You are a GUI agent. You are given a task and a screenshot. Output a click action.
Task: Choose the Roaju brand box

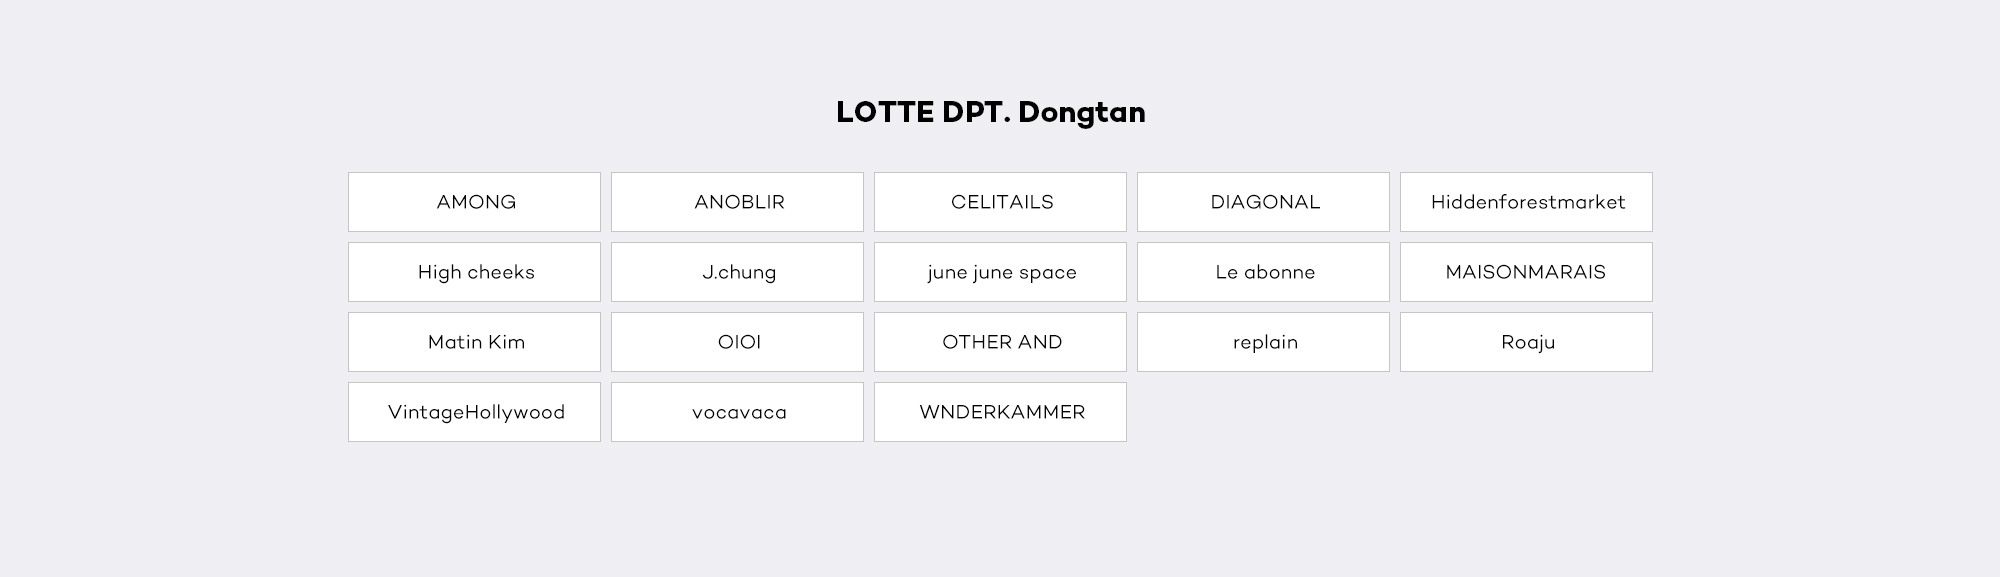tap(1526, 342)
